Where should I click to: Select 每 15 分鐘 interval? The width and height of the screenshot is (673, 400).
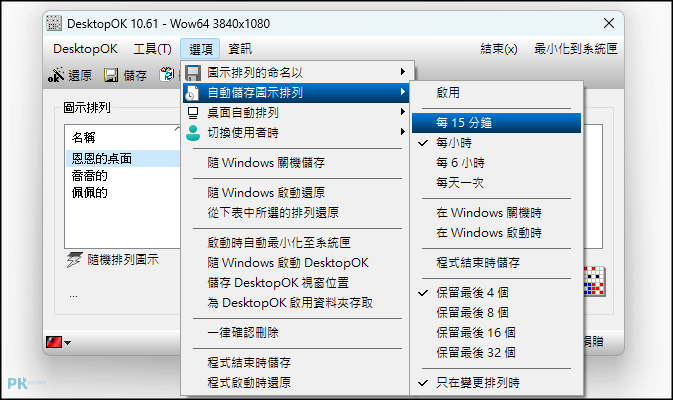click(497, 123)
